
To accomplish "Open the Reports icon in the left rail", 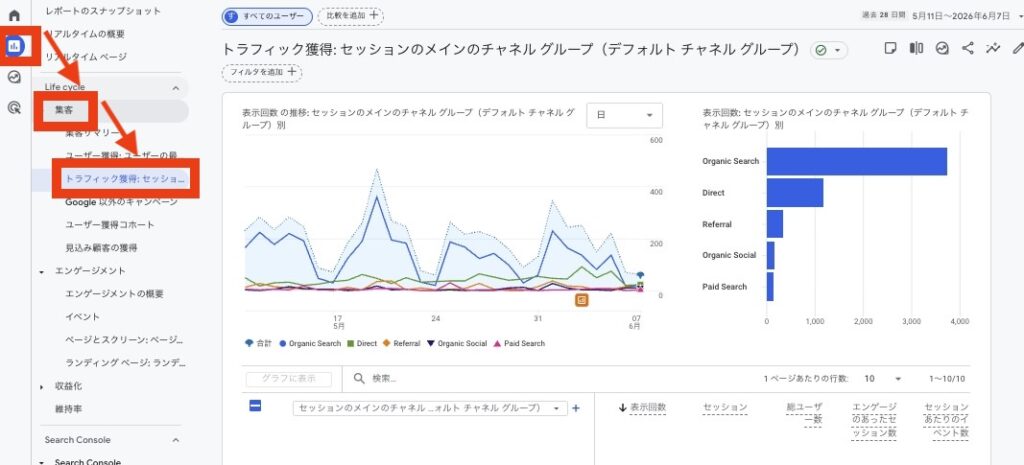I will coord(15,46).
